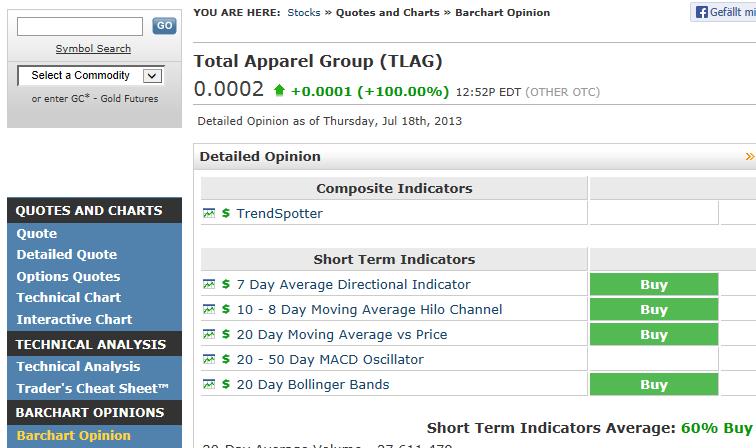Open chart icon for 20 Day Moving Average vs Price
The width and height of the screenshot is (756, 448).
(x=208, y=334)
